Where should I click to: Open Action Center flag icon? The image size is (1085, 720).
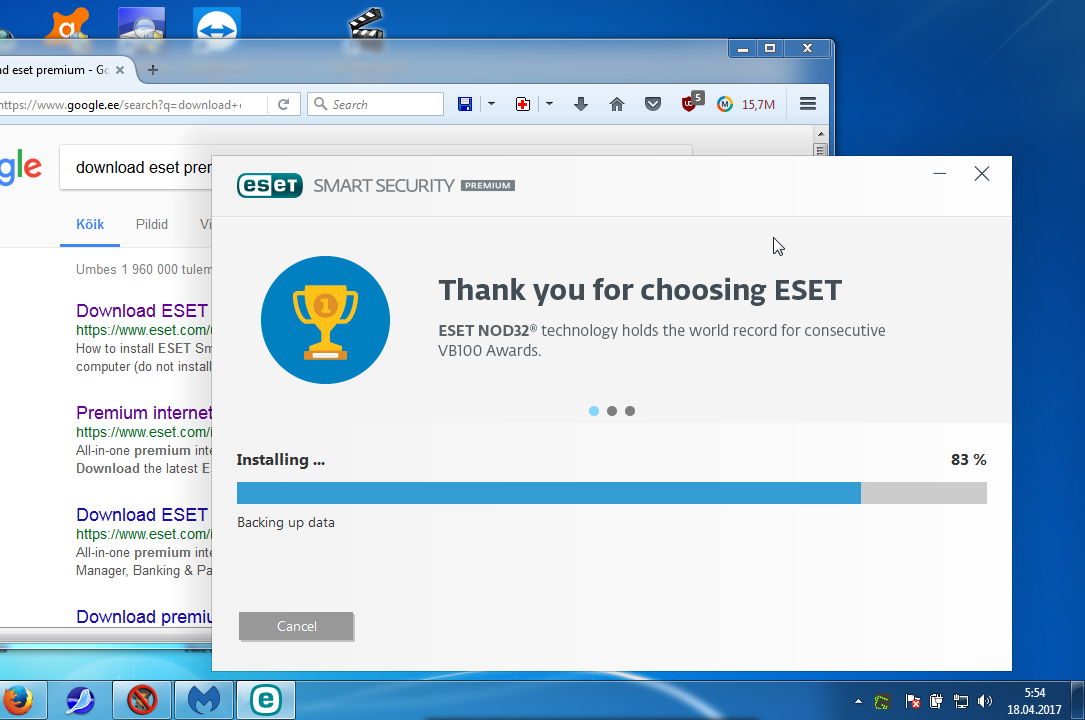pyautogui.click(x=912, y=702)
